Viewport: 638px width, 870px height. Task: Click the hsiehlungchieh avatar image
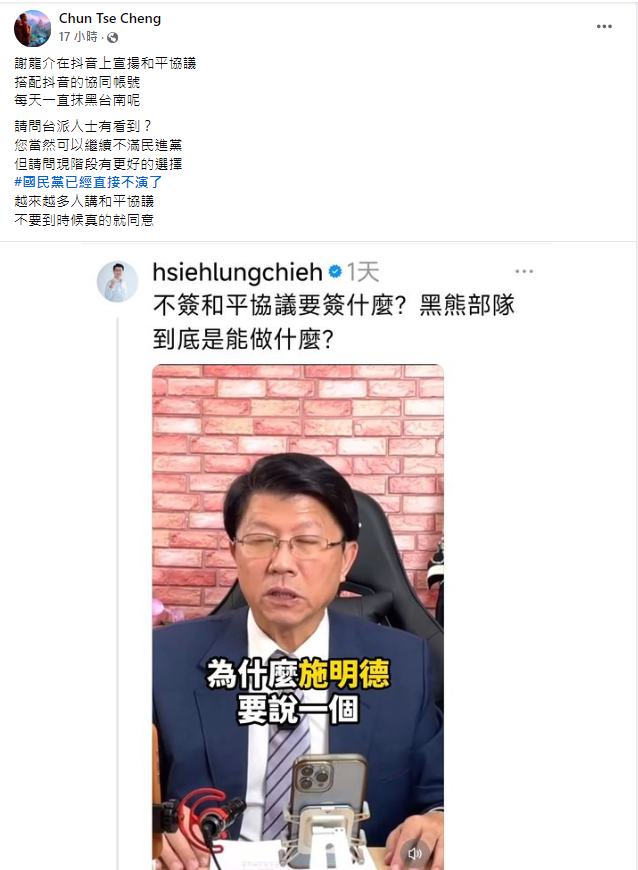click(x=118, y=281)
